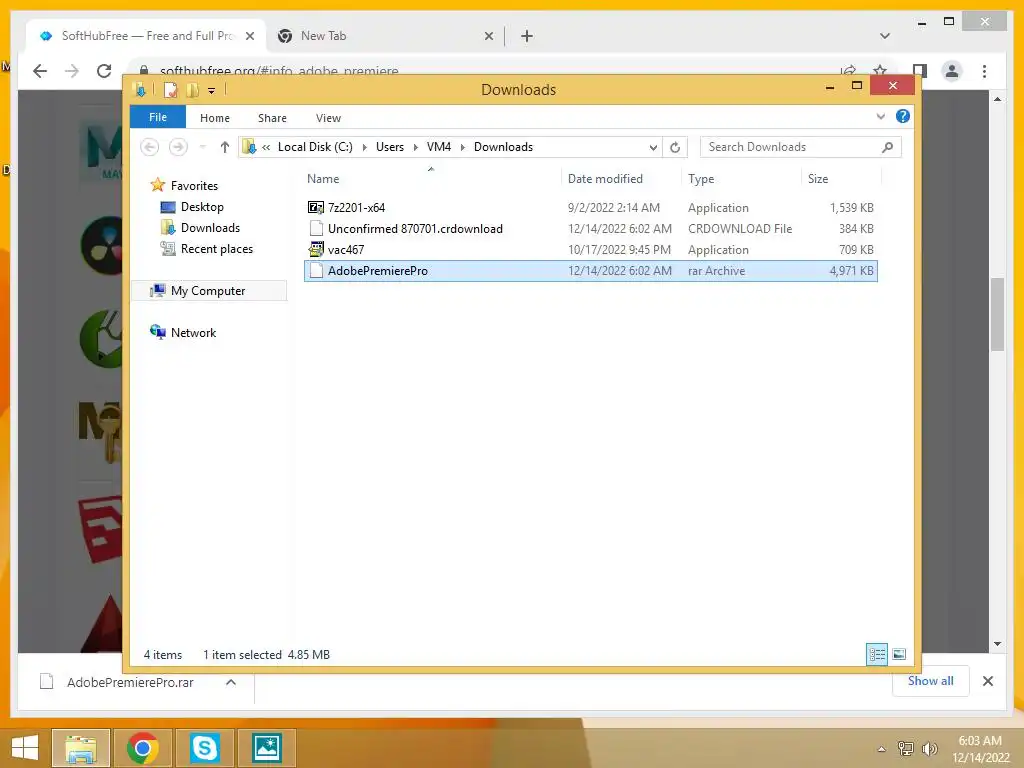The width and height of the screenshot is (1024, 768).
Task: Go up one folder level arrow
Action: (225, 147)
